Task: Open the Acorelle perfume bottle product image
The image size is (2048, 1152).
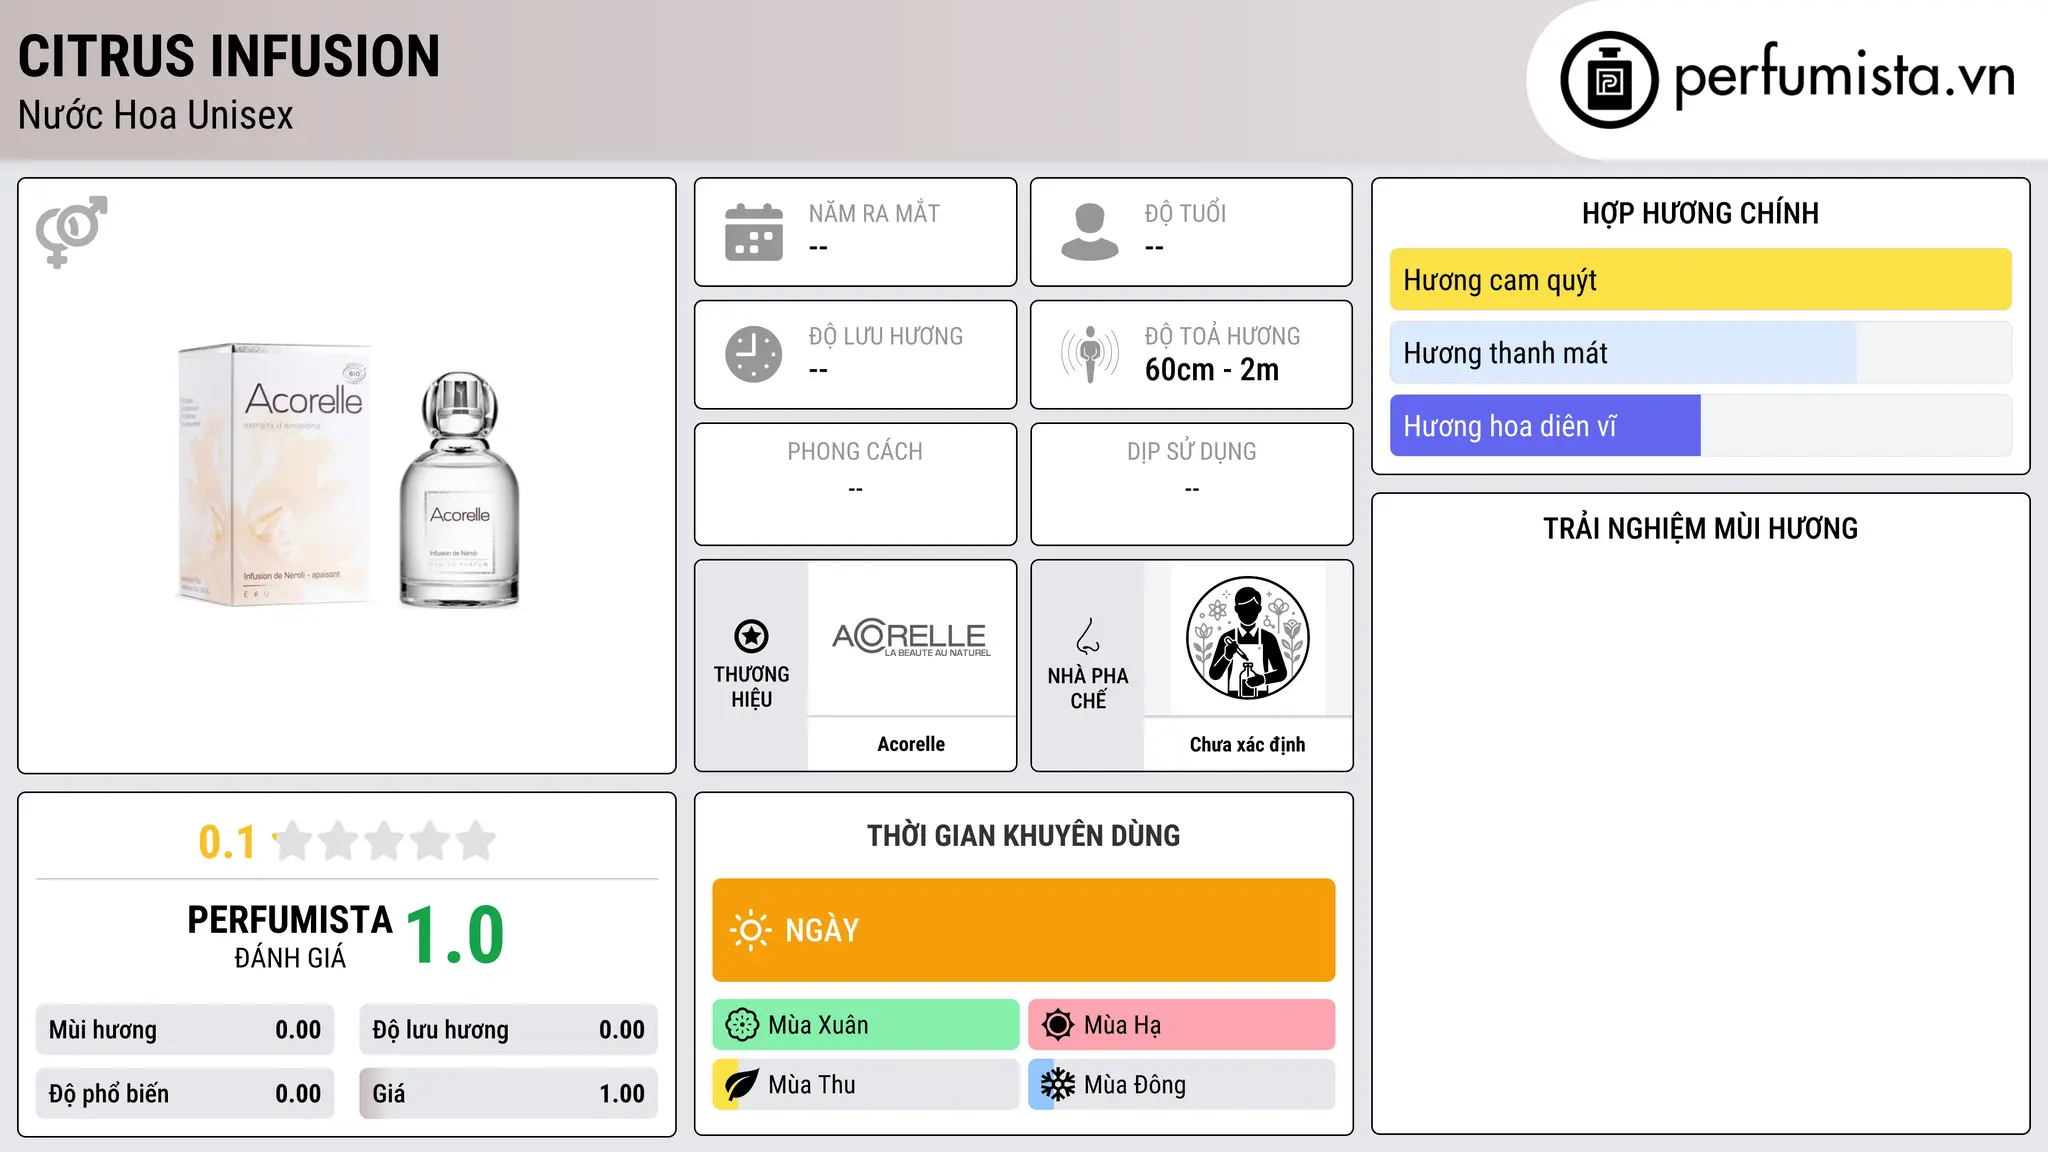Action: click(349, 476)
